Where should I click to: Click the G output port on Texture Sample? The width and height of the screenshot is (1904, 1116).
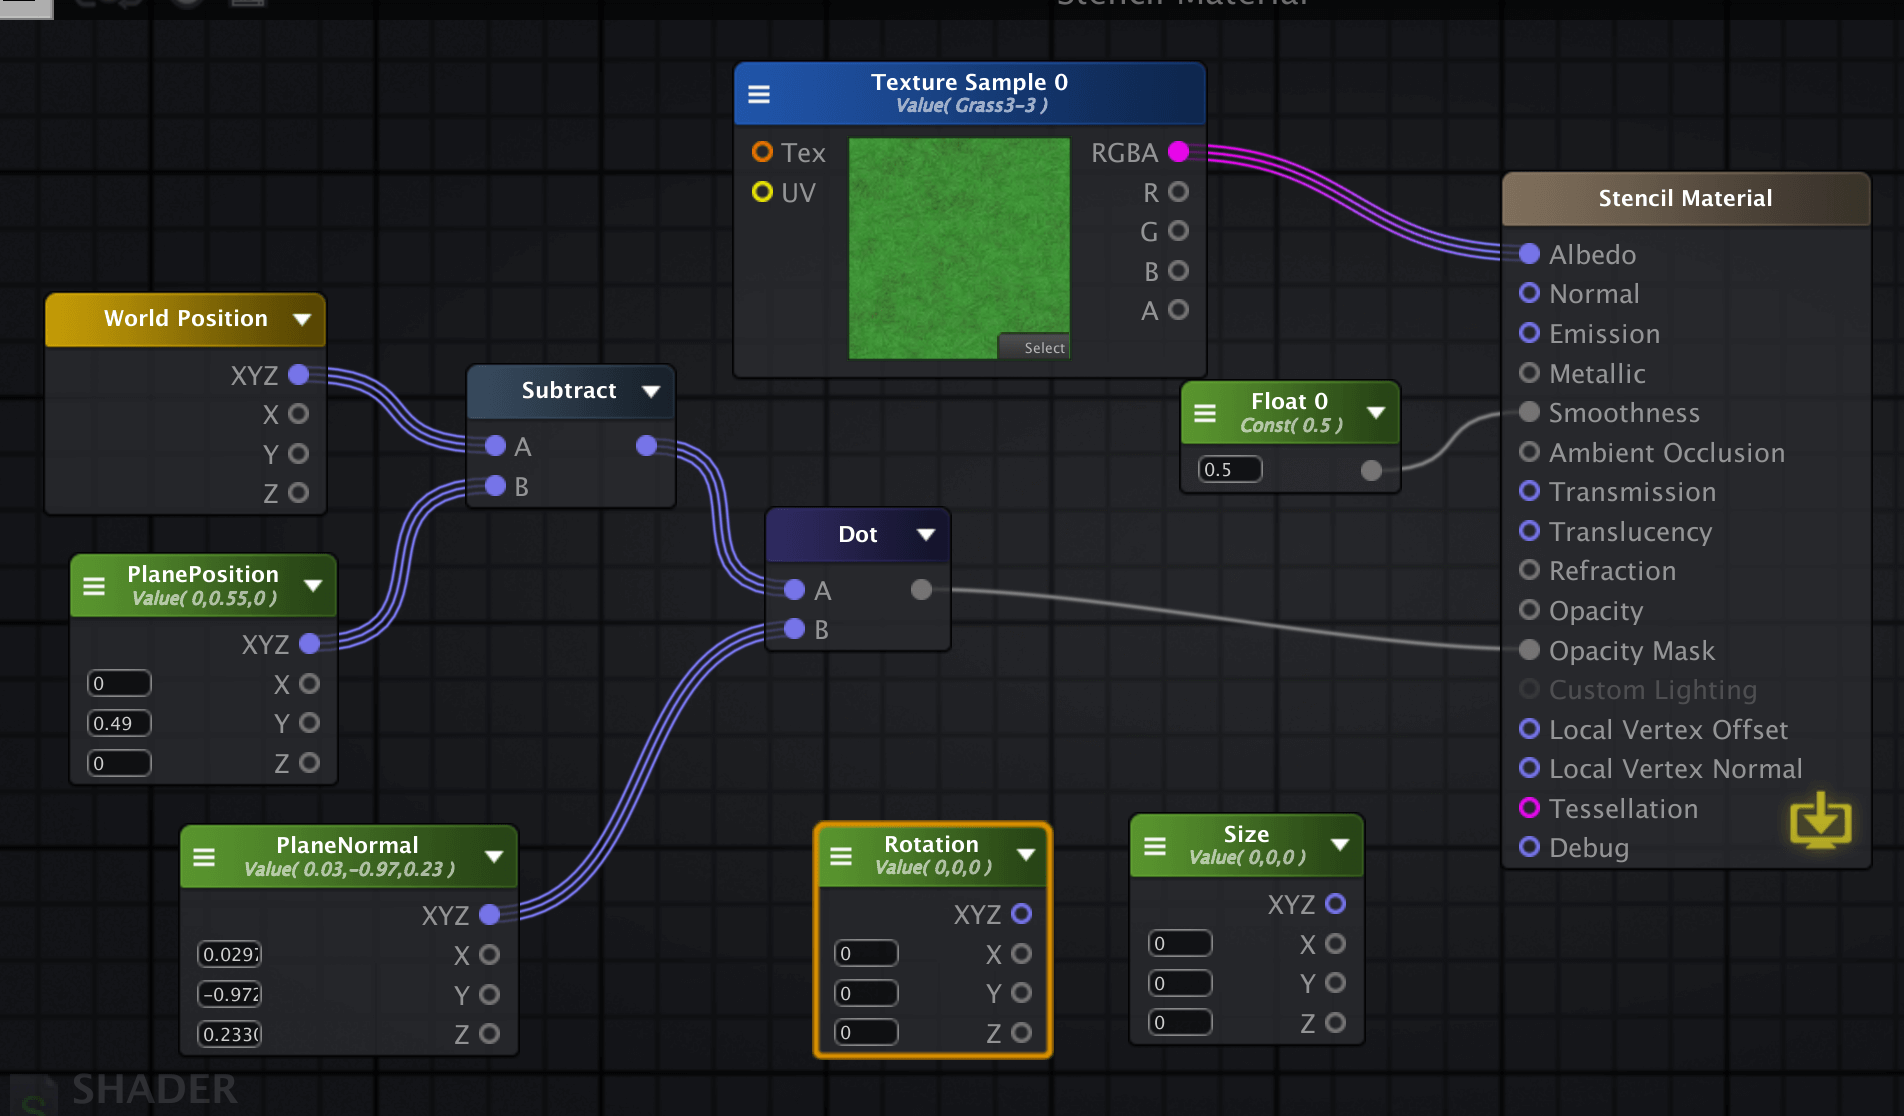tap(1179, 231)
